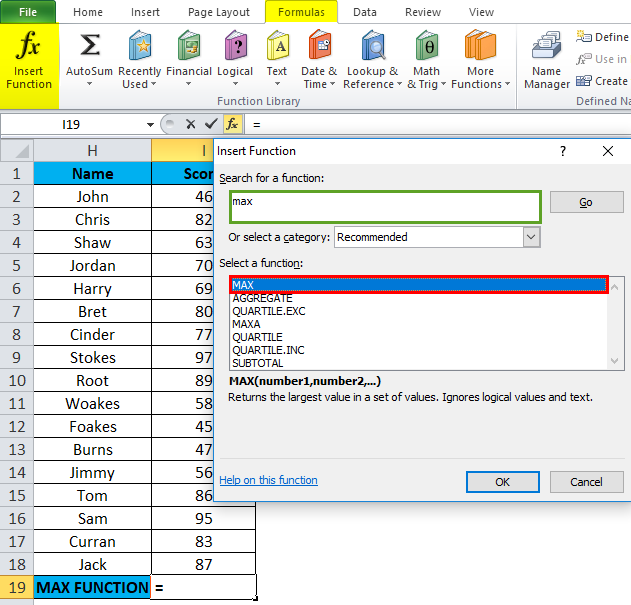Click the cell containing Stokes
The height and width of the screenshot is (605, 631).
[x=93, y=357]
